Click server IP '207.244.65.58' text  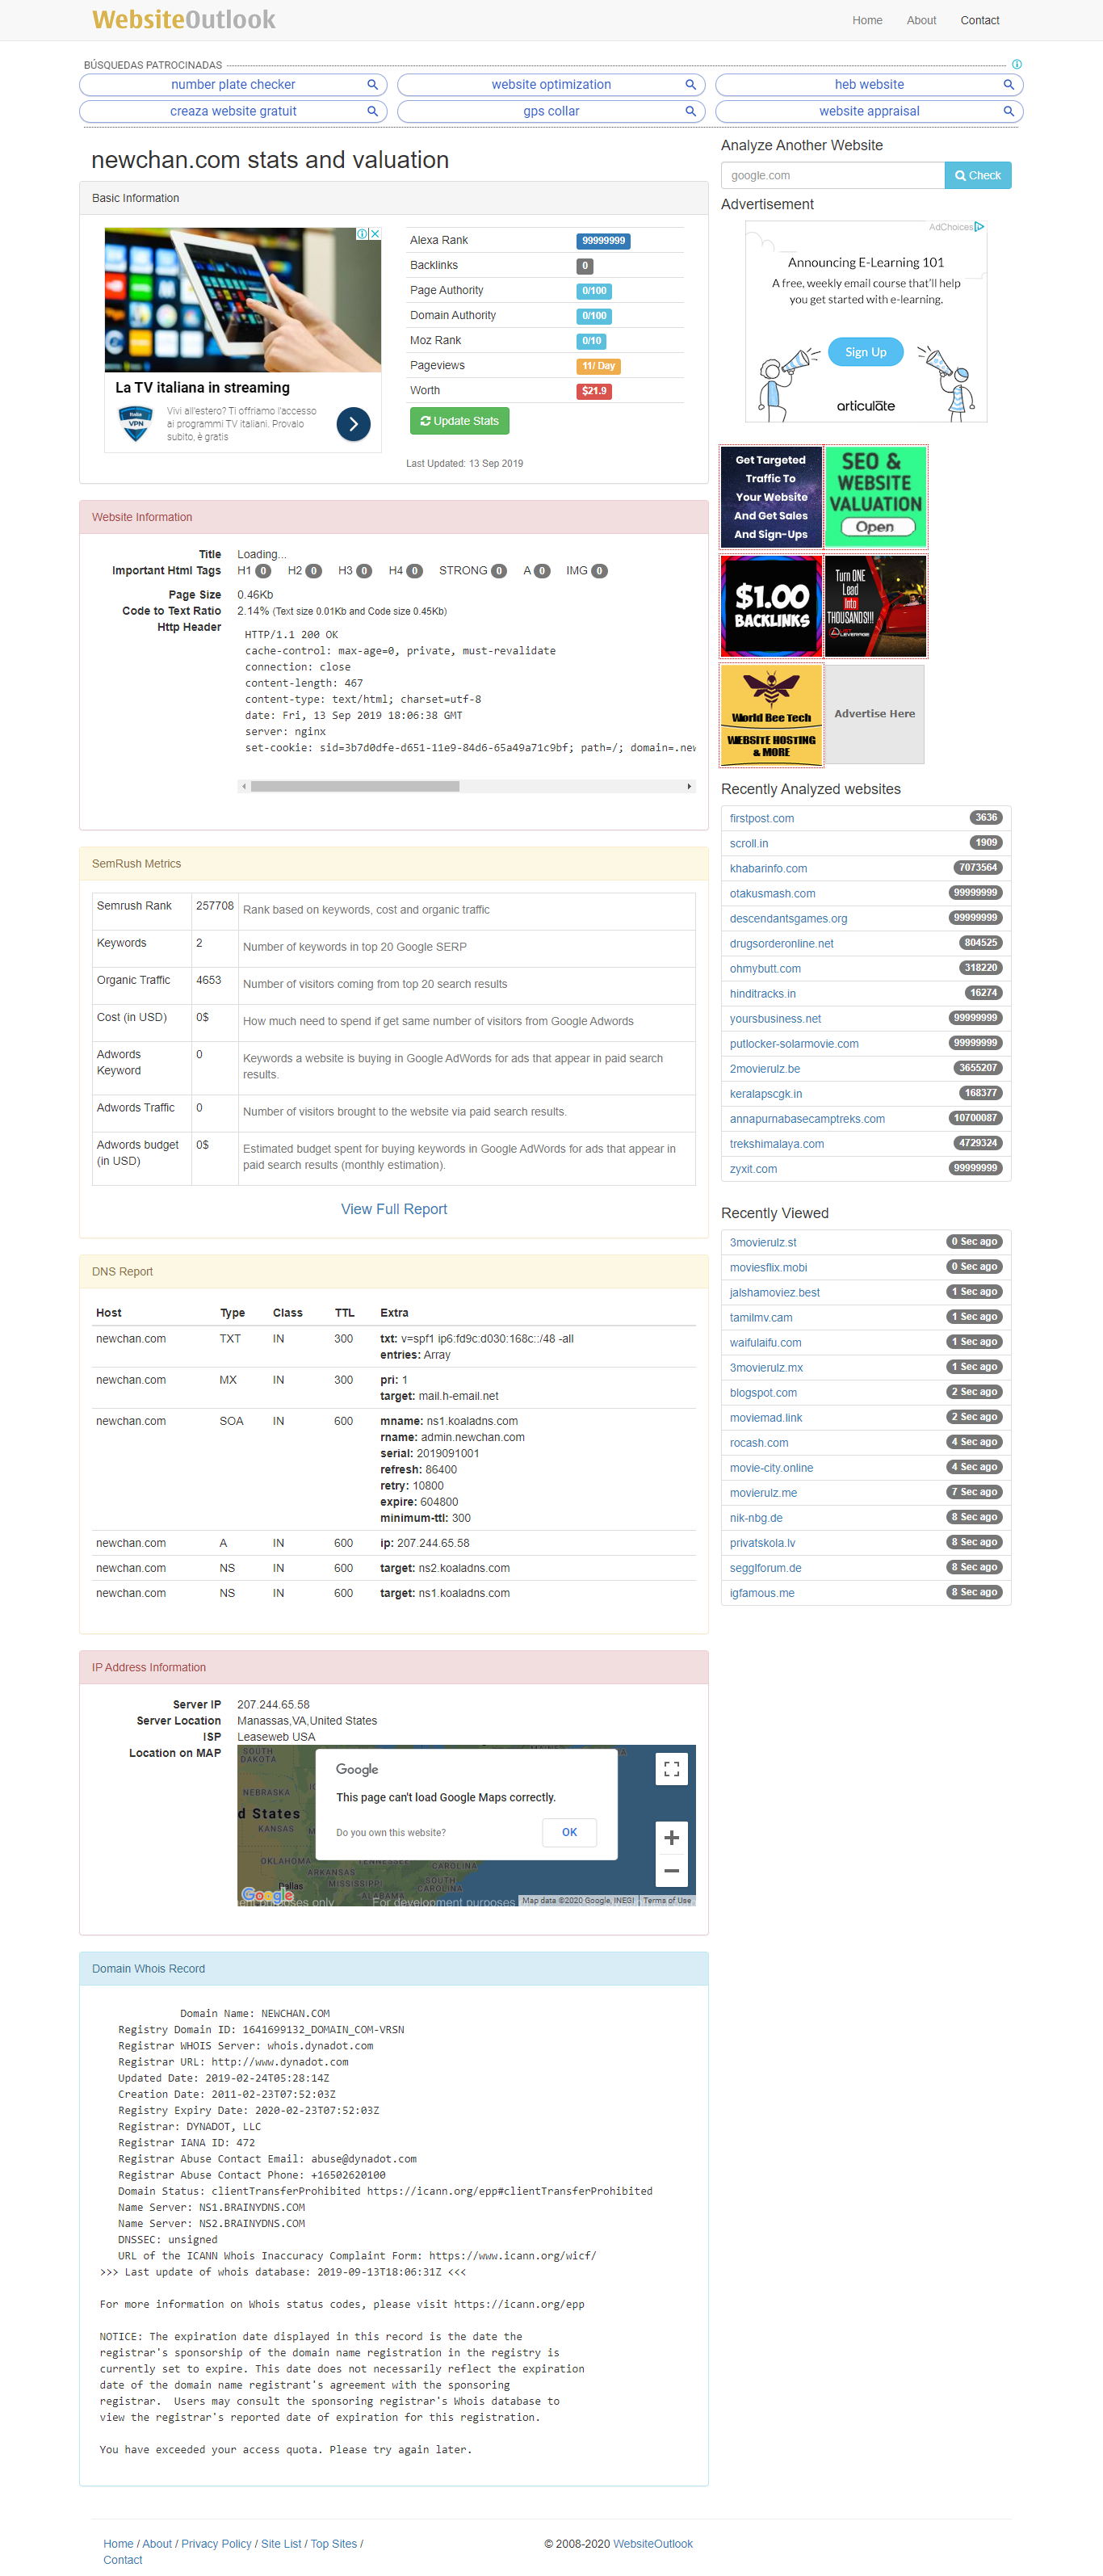point(273,1704)
